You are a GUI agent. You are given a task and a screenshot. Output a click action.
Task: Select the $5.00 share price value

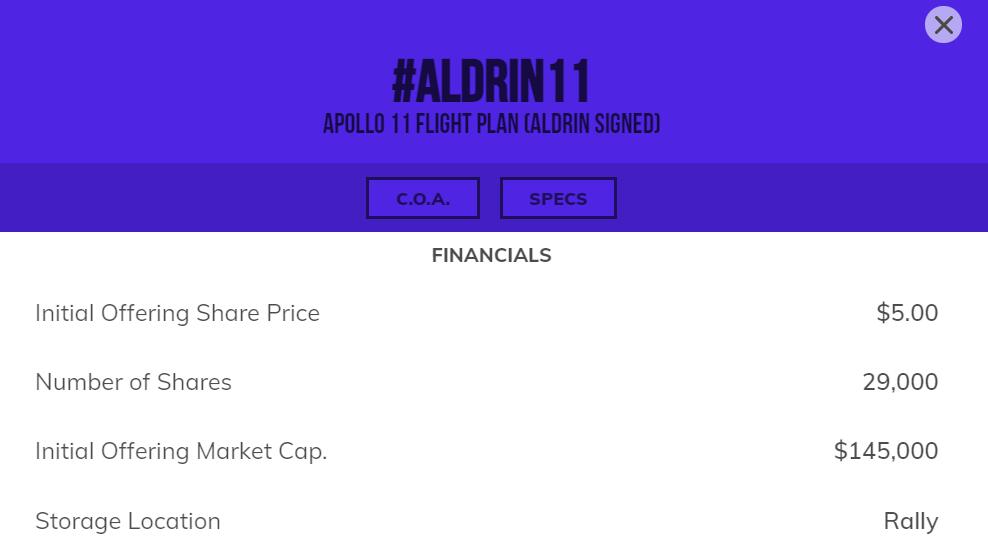907,313
